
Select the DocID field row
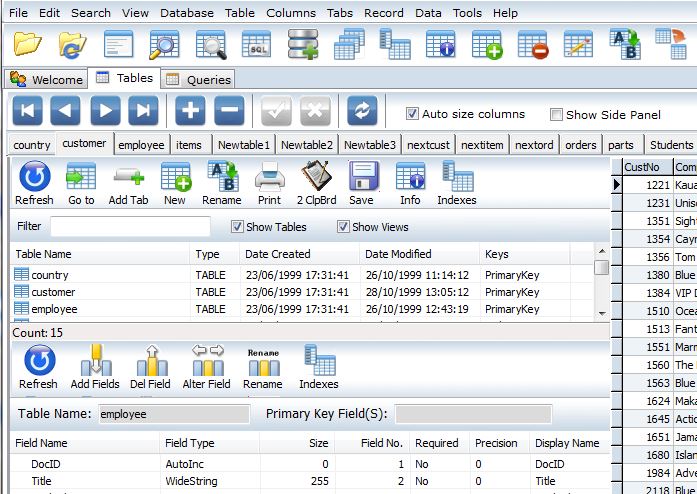(310, 464)
